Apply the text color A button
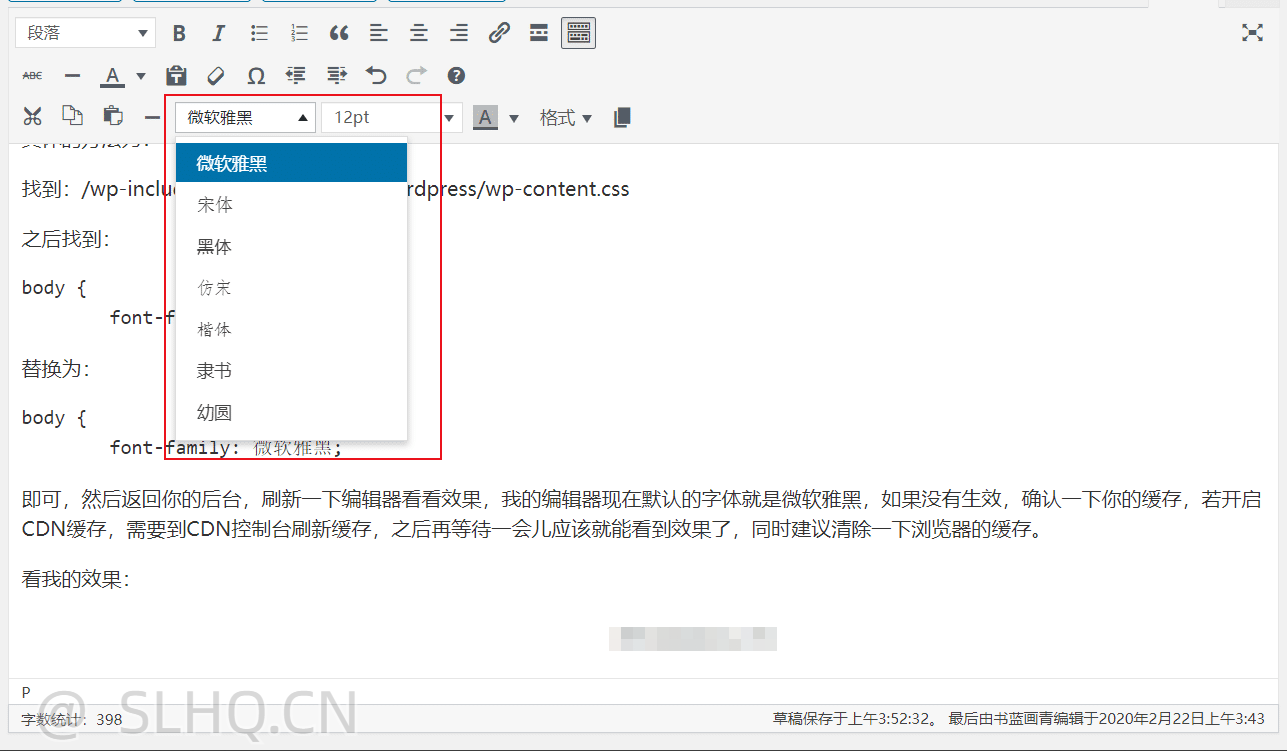The image size is (1287, 751). [112, 75]
